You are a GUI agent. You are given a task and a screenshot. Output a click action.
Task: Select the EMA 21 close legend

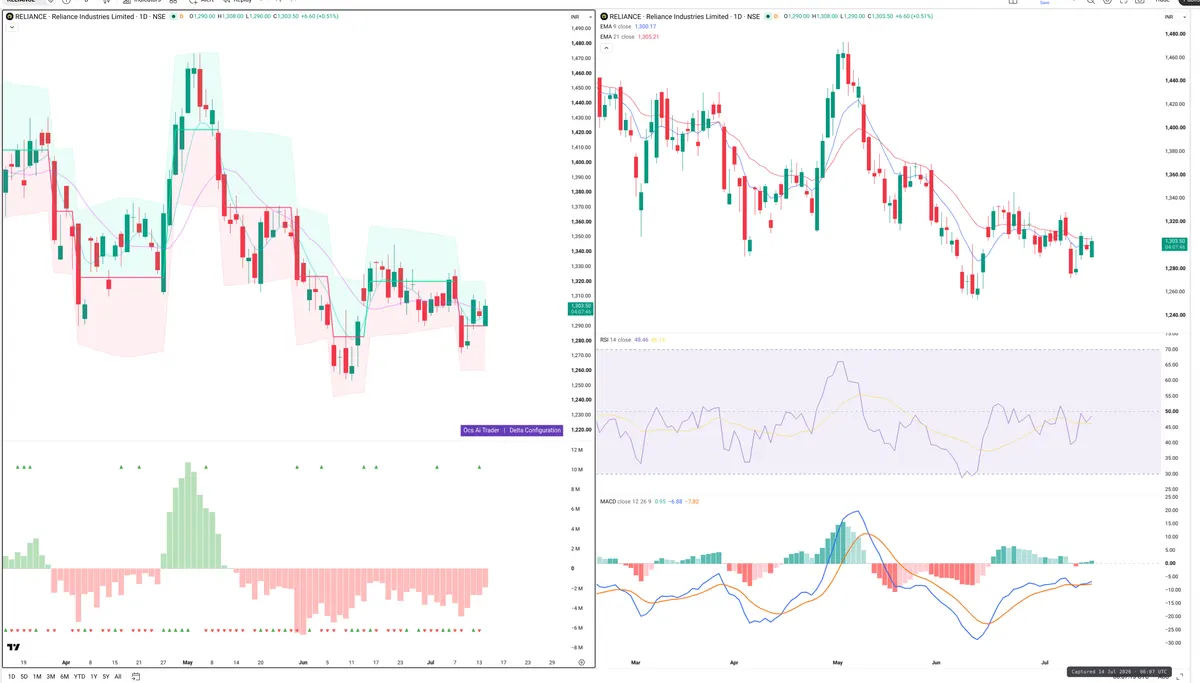click(617, 36)
